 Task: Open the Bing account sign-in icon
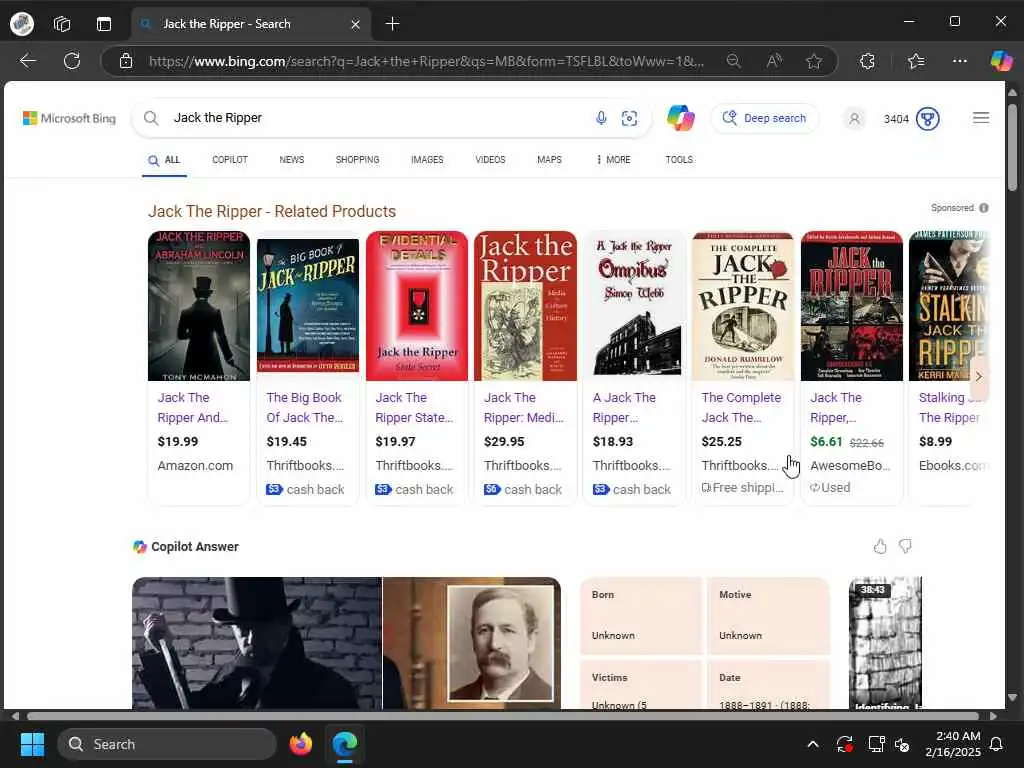tap(854, 119)
